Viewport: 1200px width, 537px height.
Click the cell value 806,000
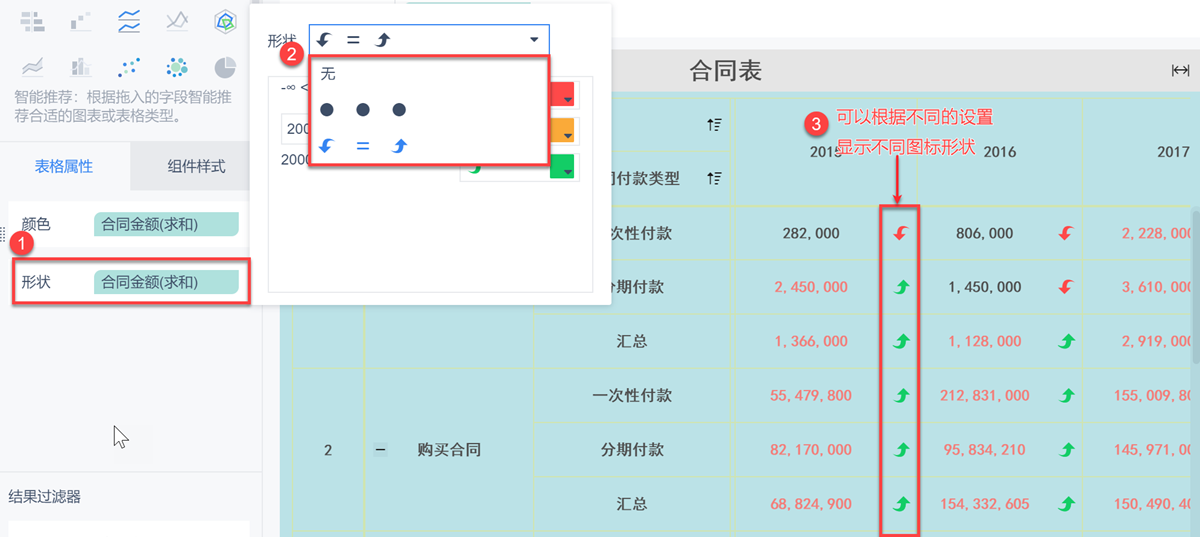pos(984,233)
